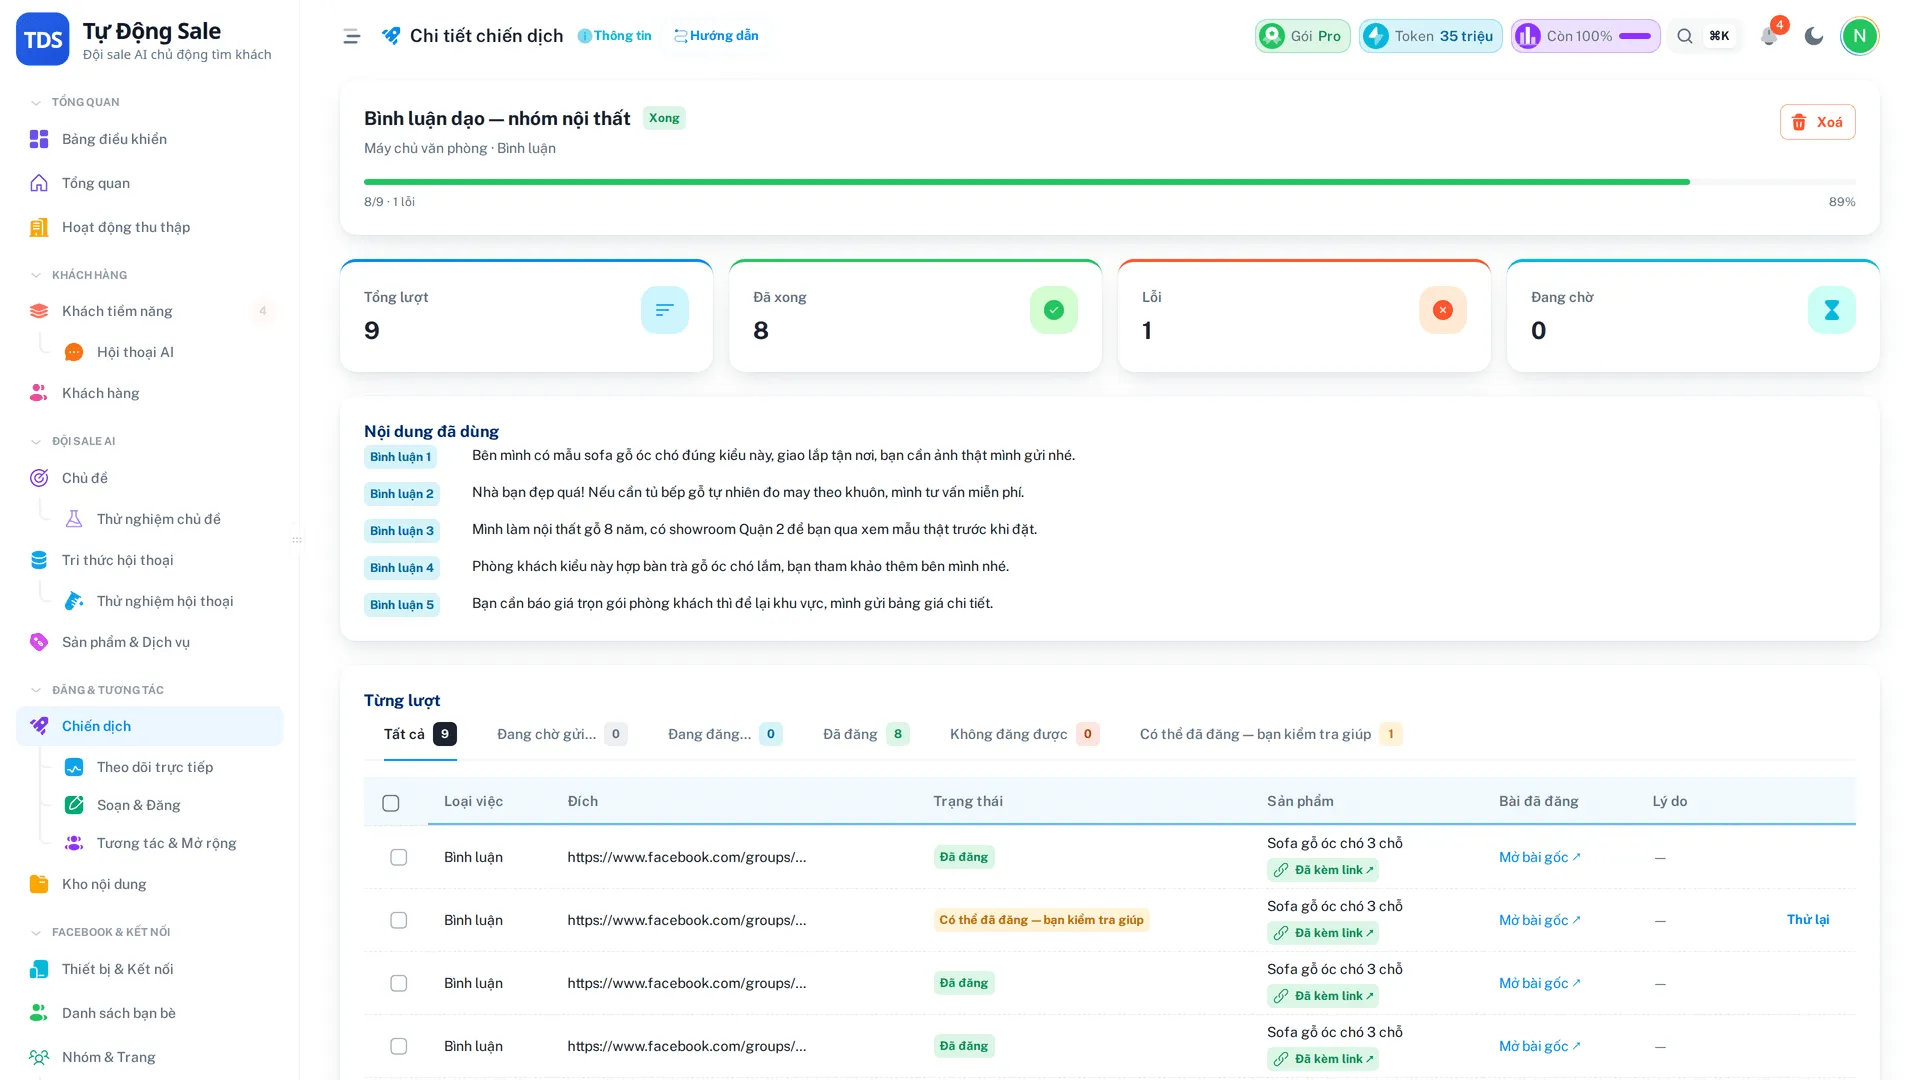Click the Còn 100% quota bar
This screenshot has height=1080, width=1920.
[1585, 36]
